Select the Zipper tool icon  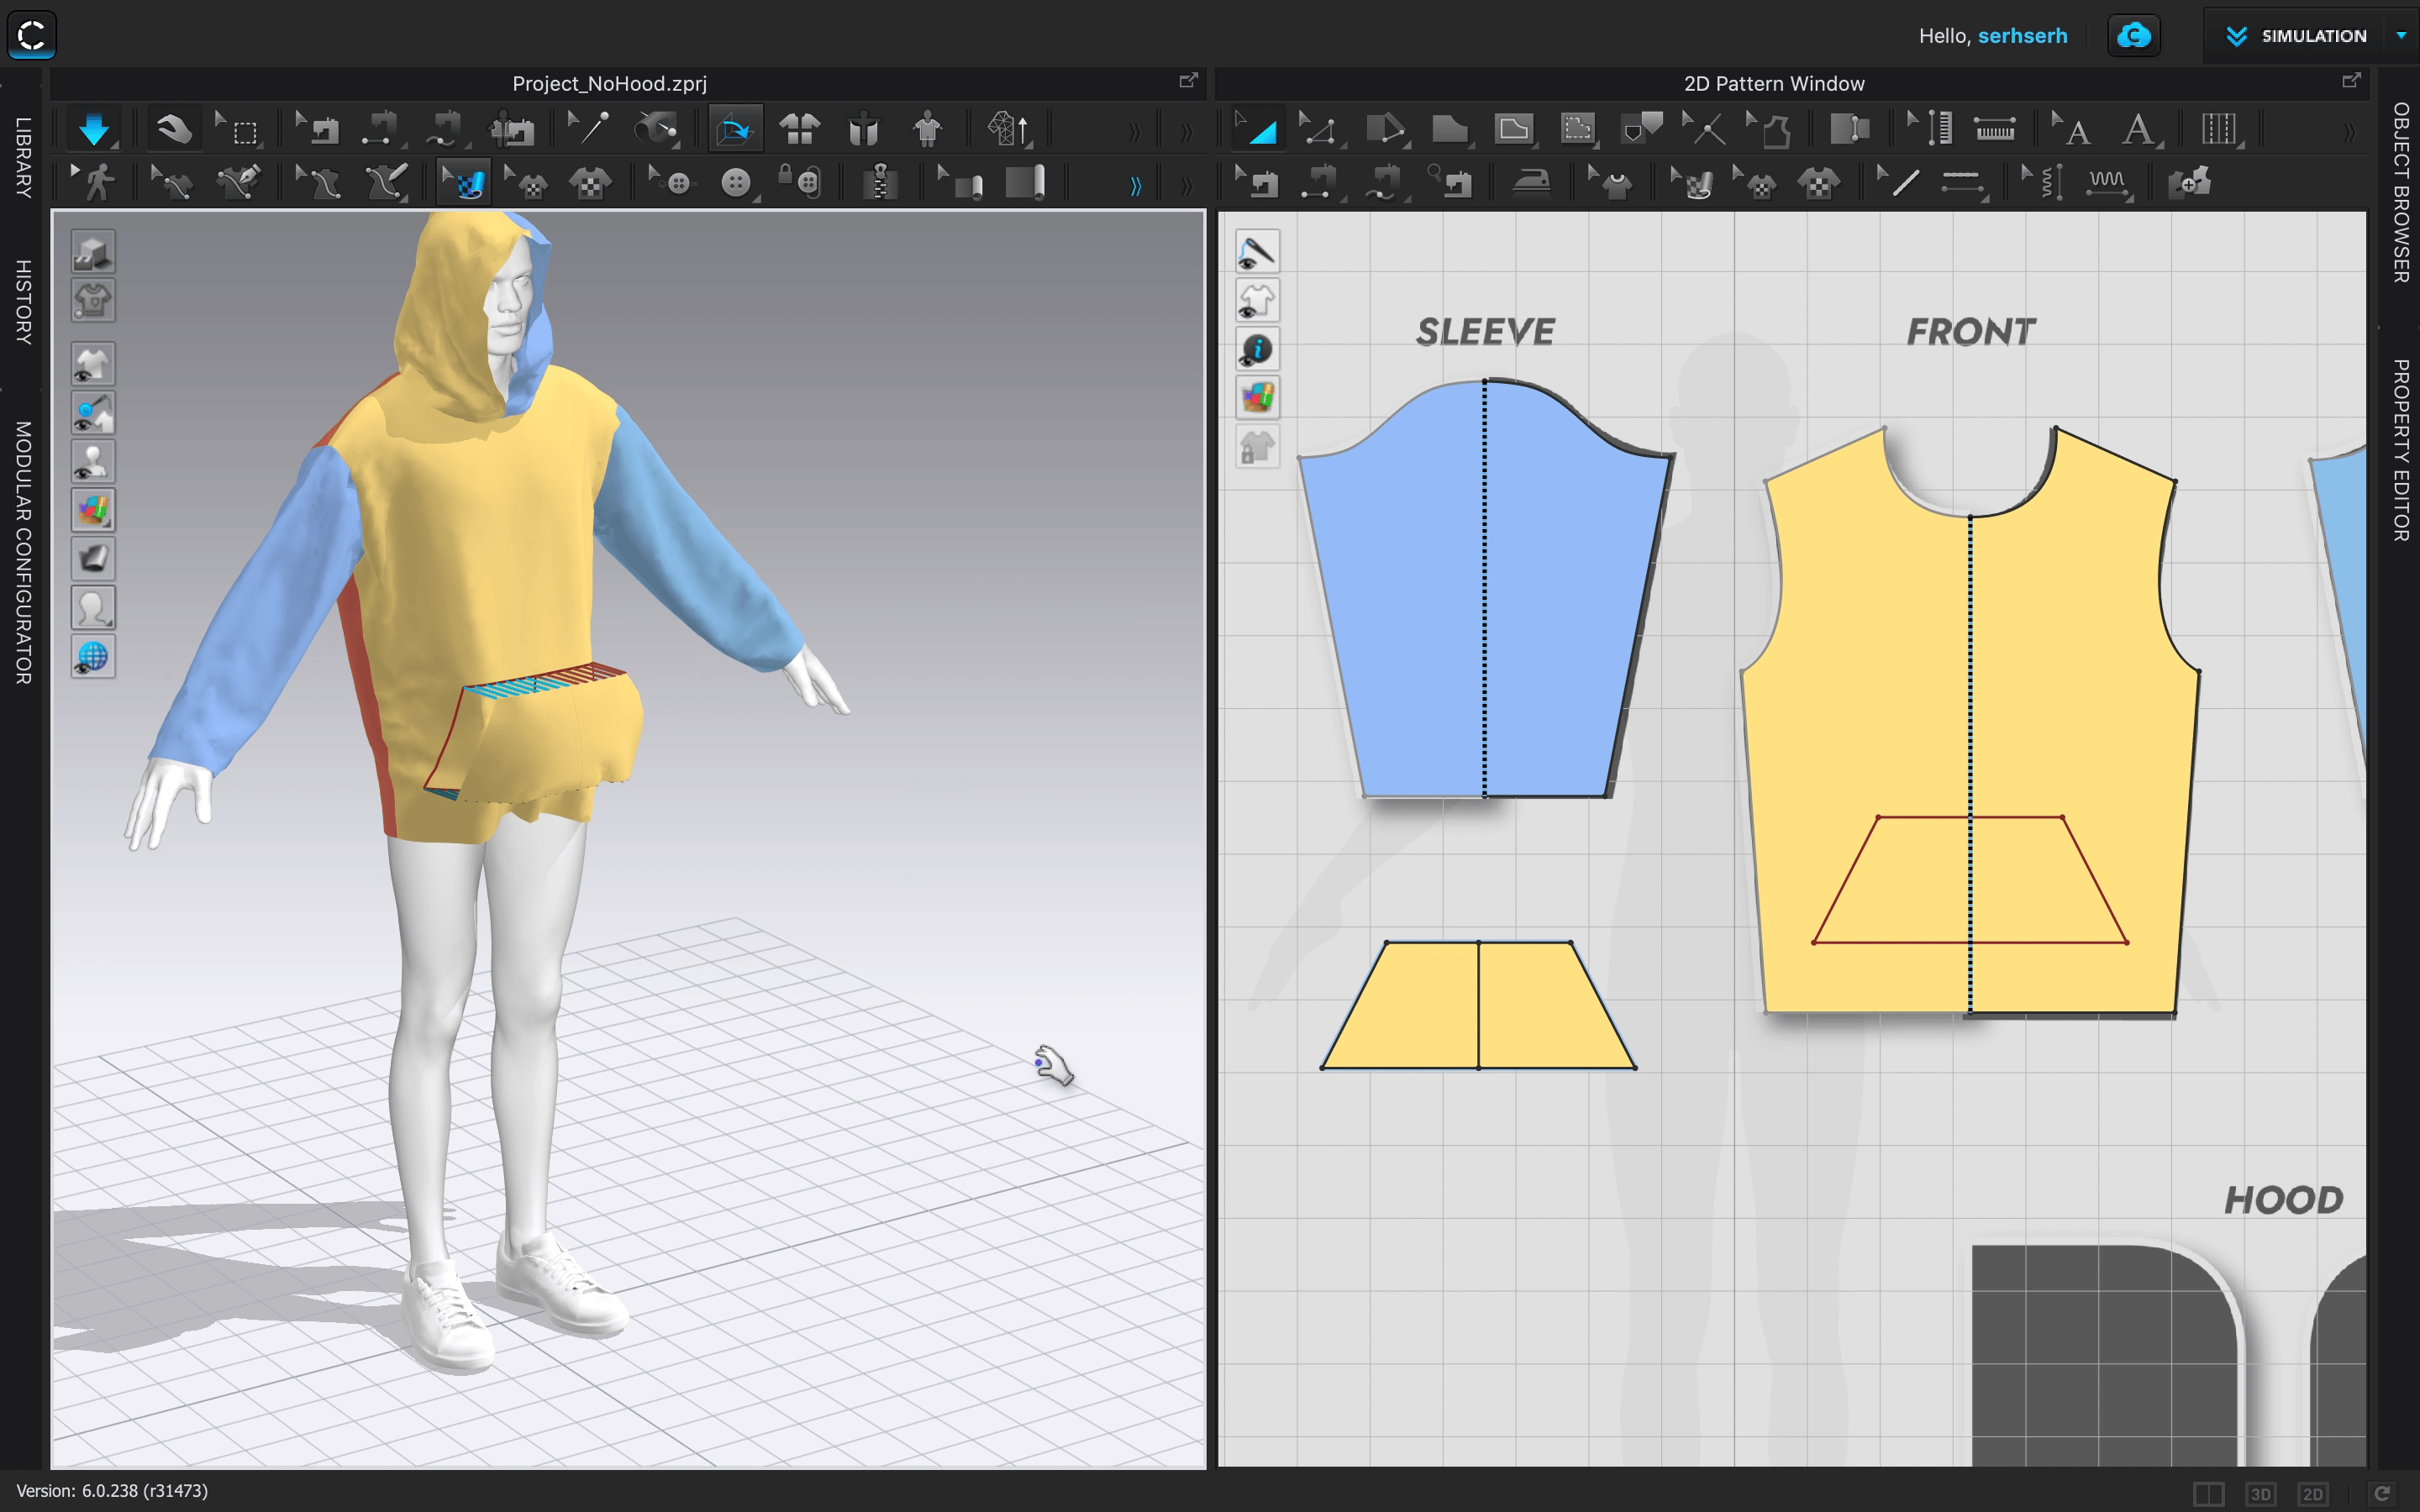point(880,183)
